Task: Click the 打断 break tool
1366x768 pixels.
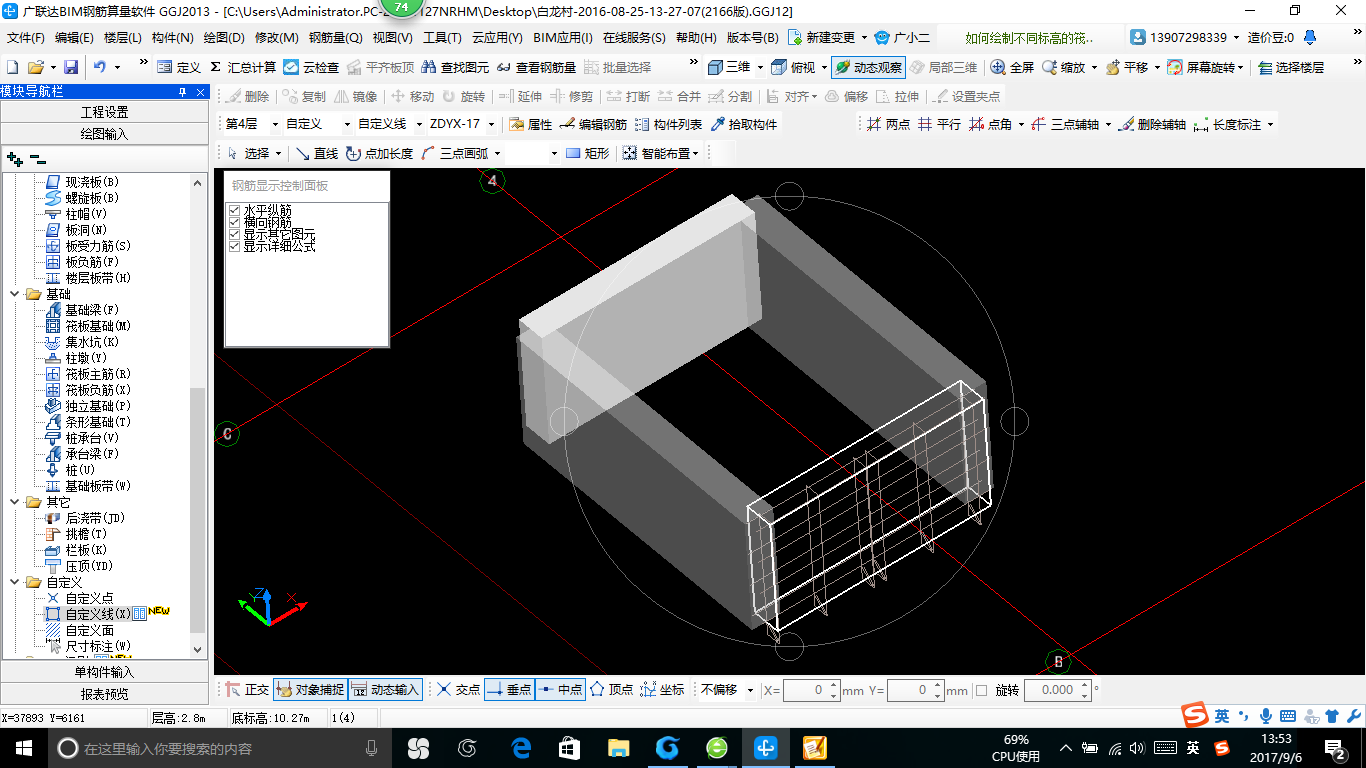Action: pos(627,96)
